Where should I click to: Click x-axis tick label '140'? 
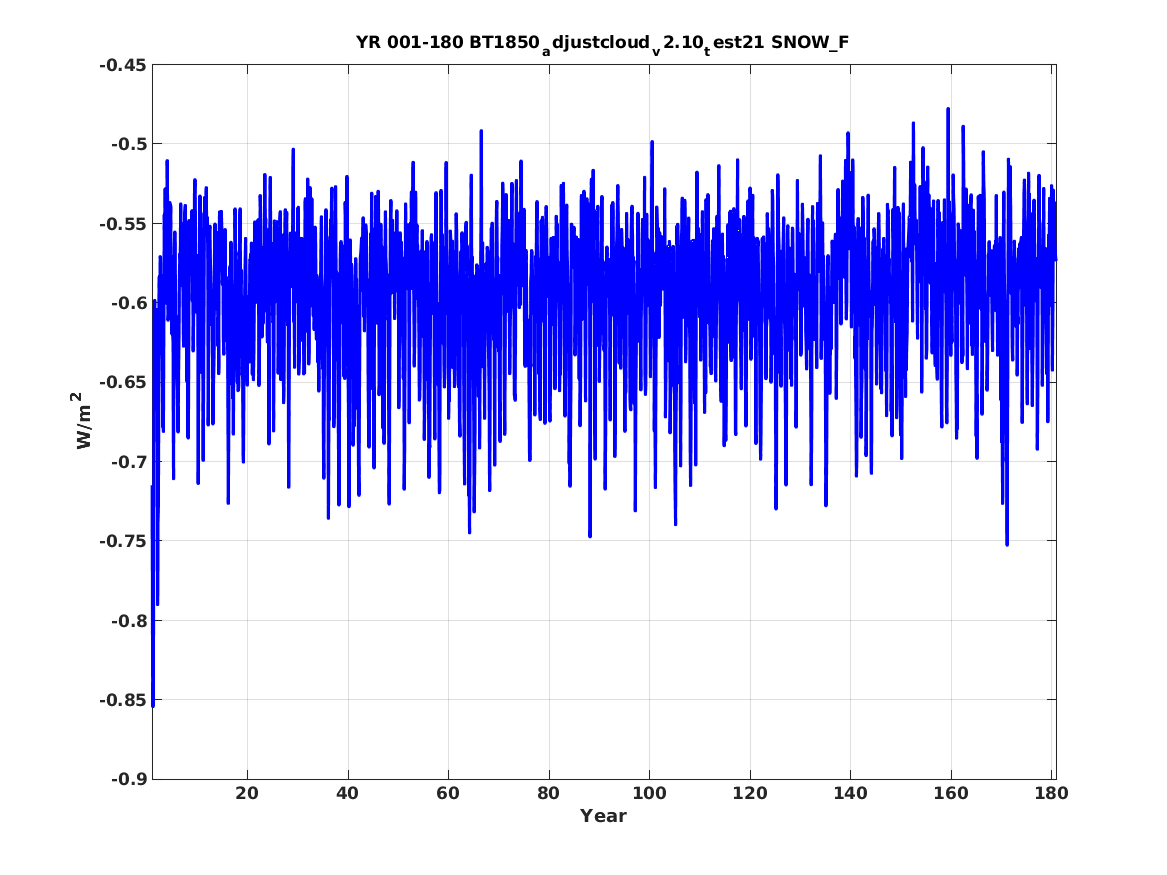pyautogui.click(x=850, y=793)
